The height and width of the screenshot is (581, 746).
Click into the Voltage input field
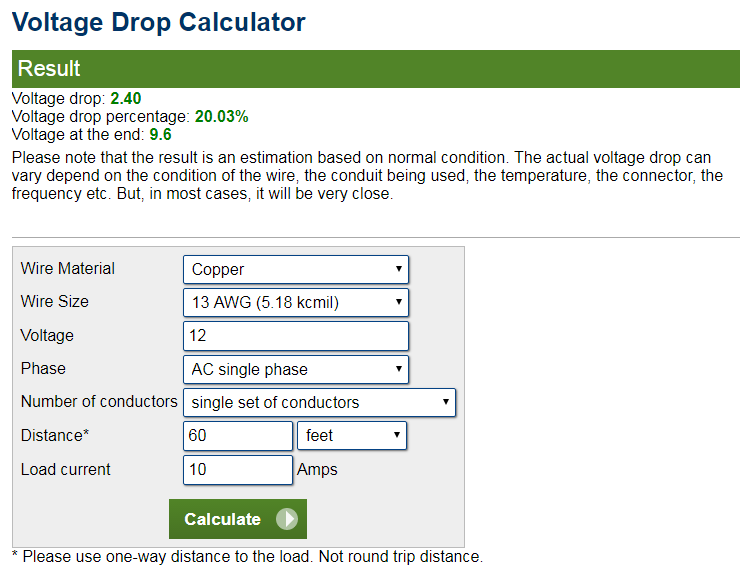point(296,336)
